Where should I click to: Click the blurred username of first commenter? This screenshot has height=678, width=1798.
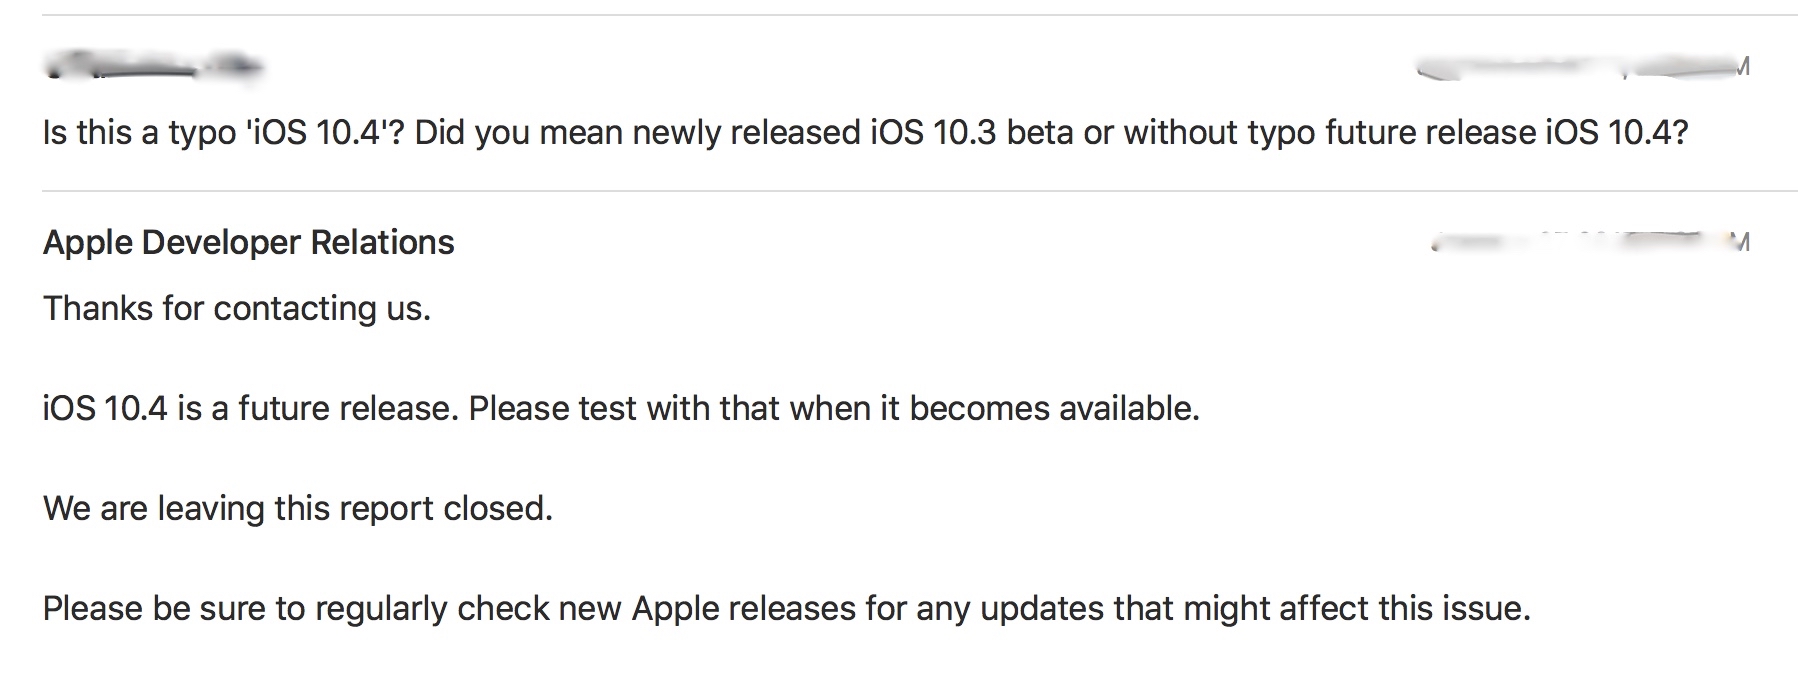pyautogui.click(x=155, y=68)
